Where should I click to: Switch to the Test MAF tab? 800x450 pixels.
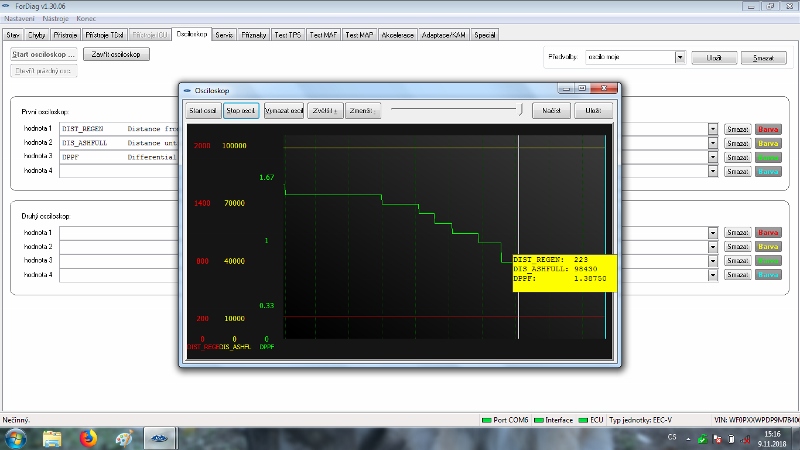324,34
